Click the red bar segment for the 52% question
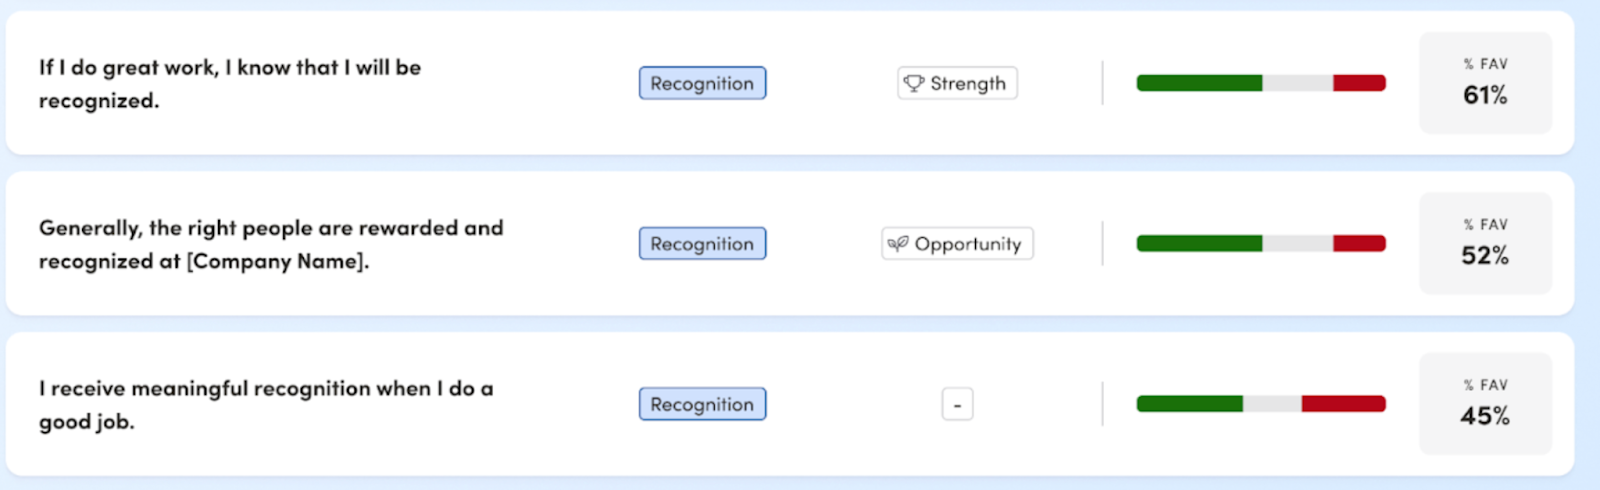The height and width of the screenshot is (490, 1600). 1359,243
